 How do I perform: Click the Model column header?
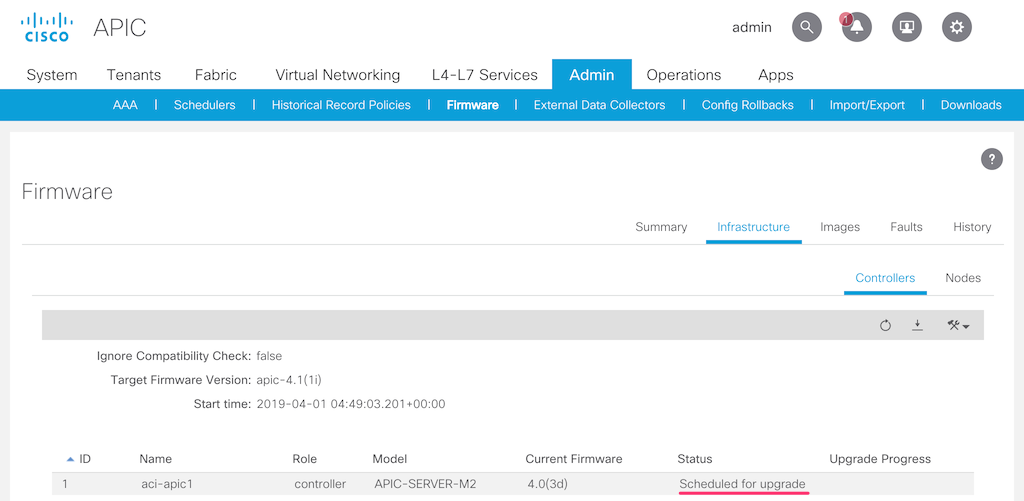click(x=390, y=459)
